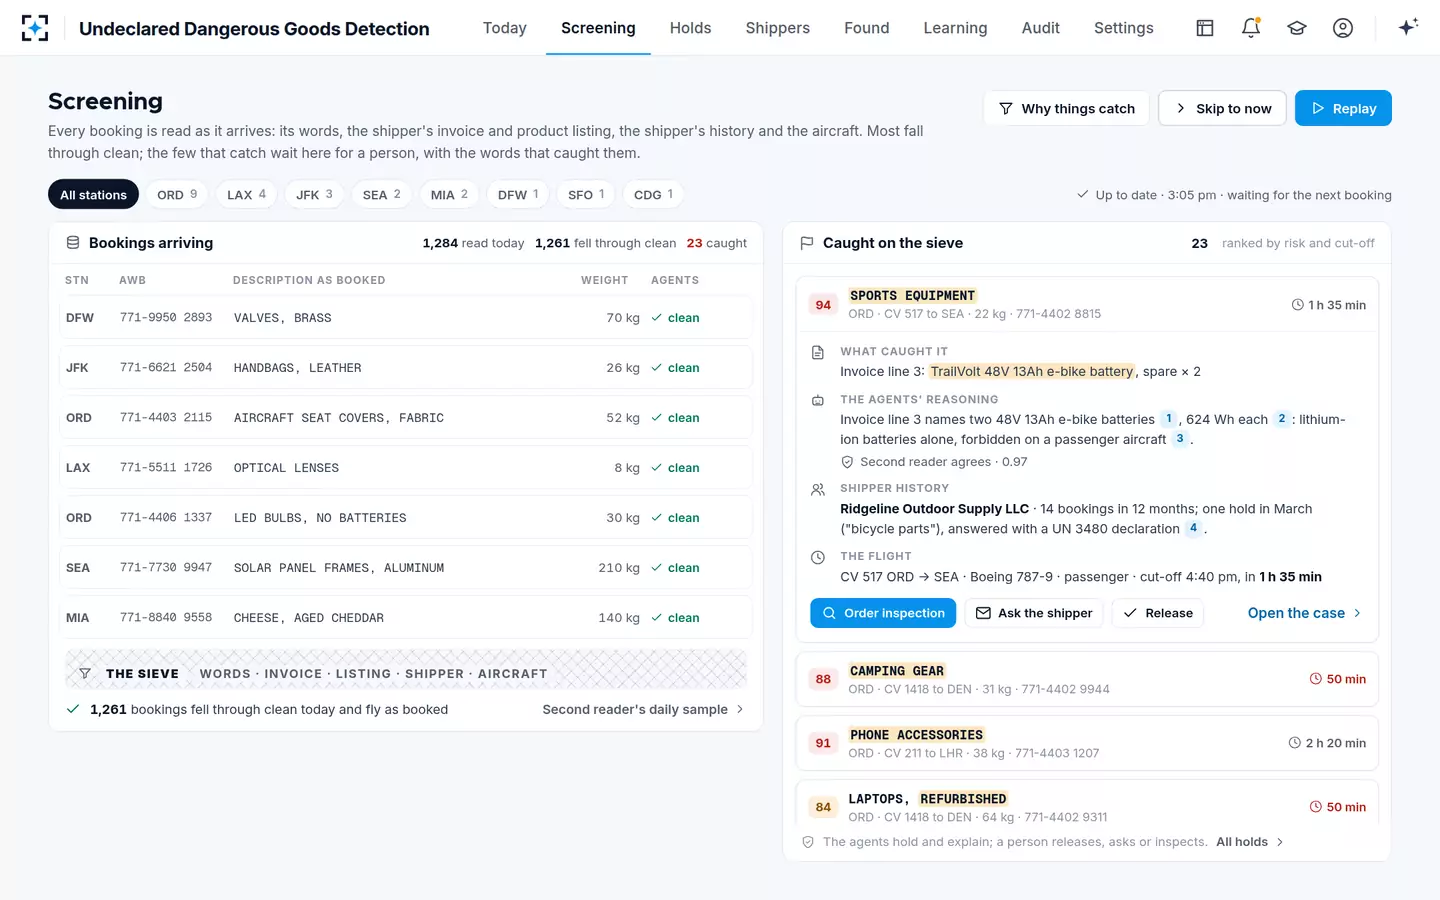Image resolution: width=1440 pixels, height=900 pixels.
Task: Filter bookings by JFK station
Action: pyautogui.click(x=314, y=194)
